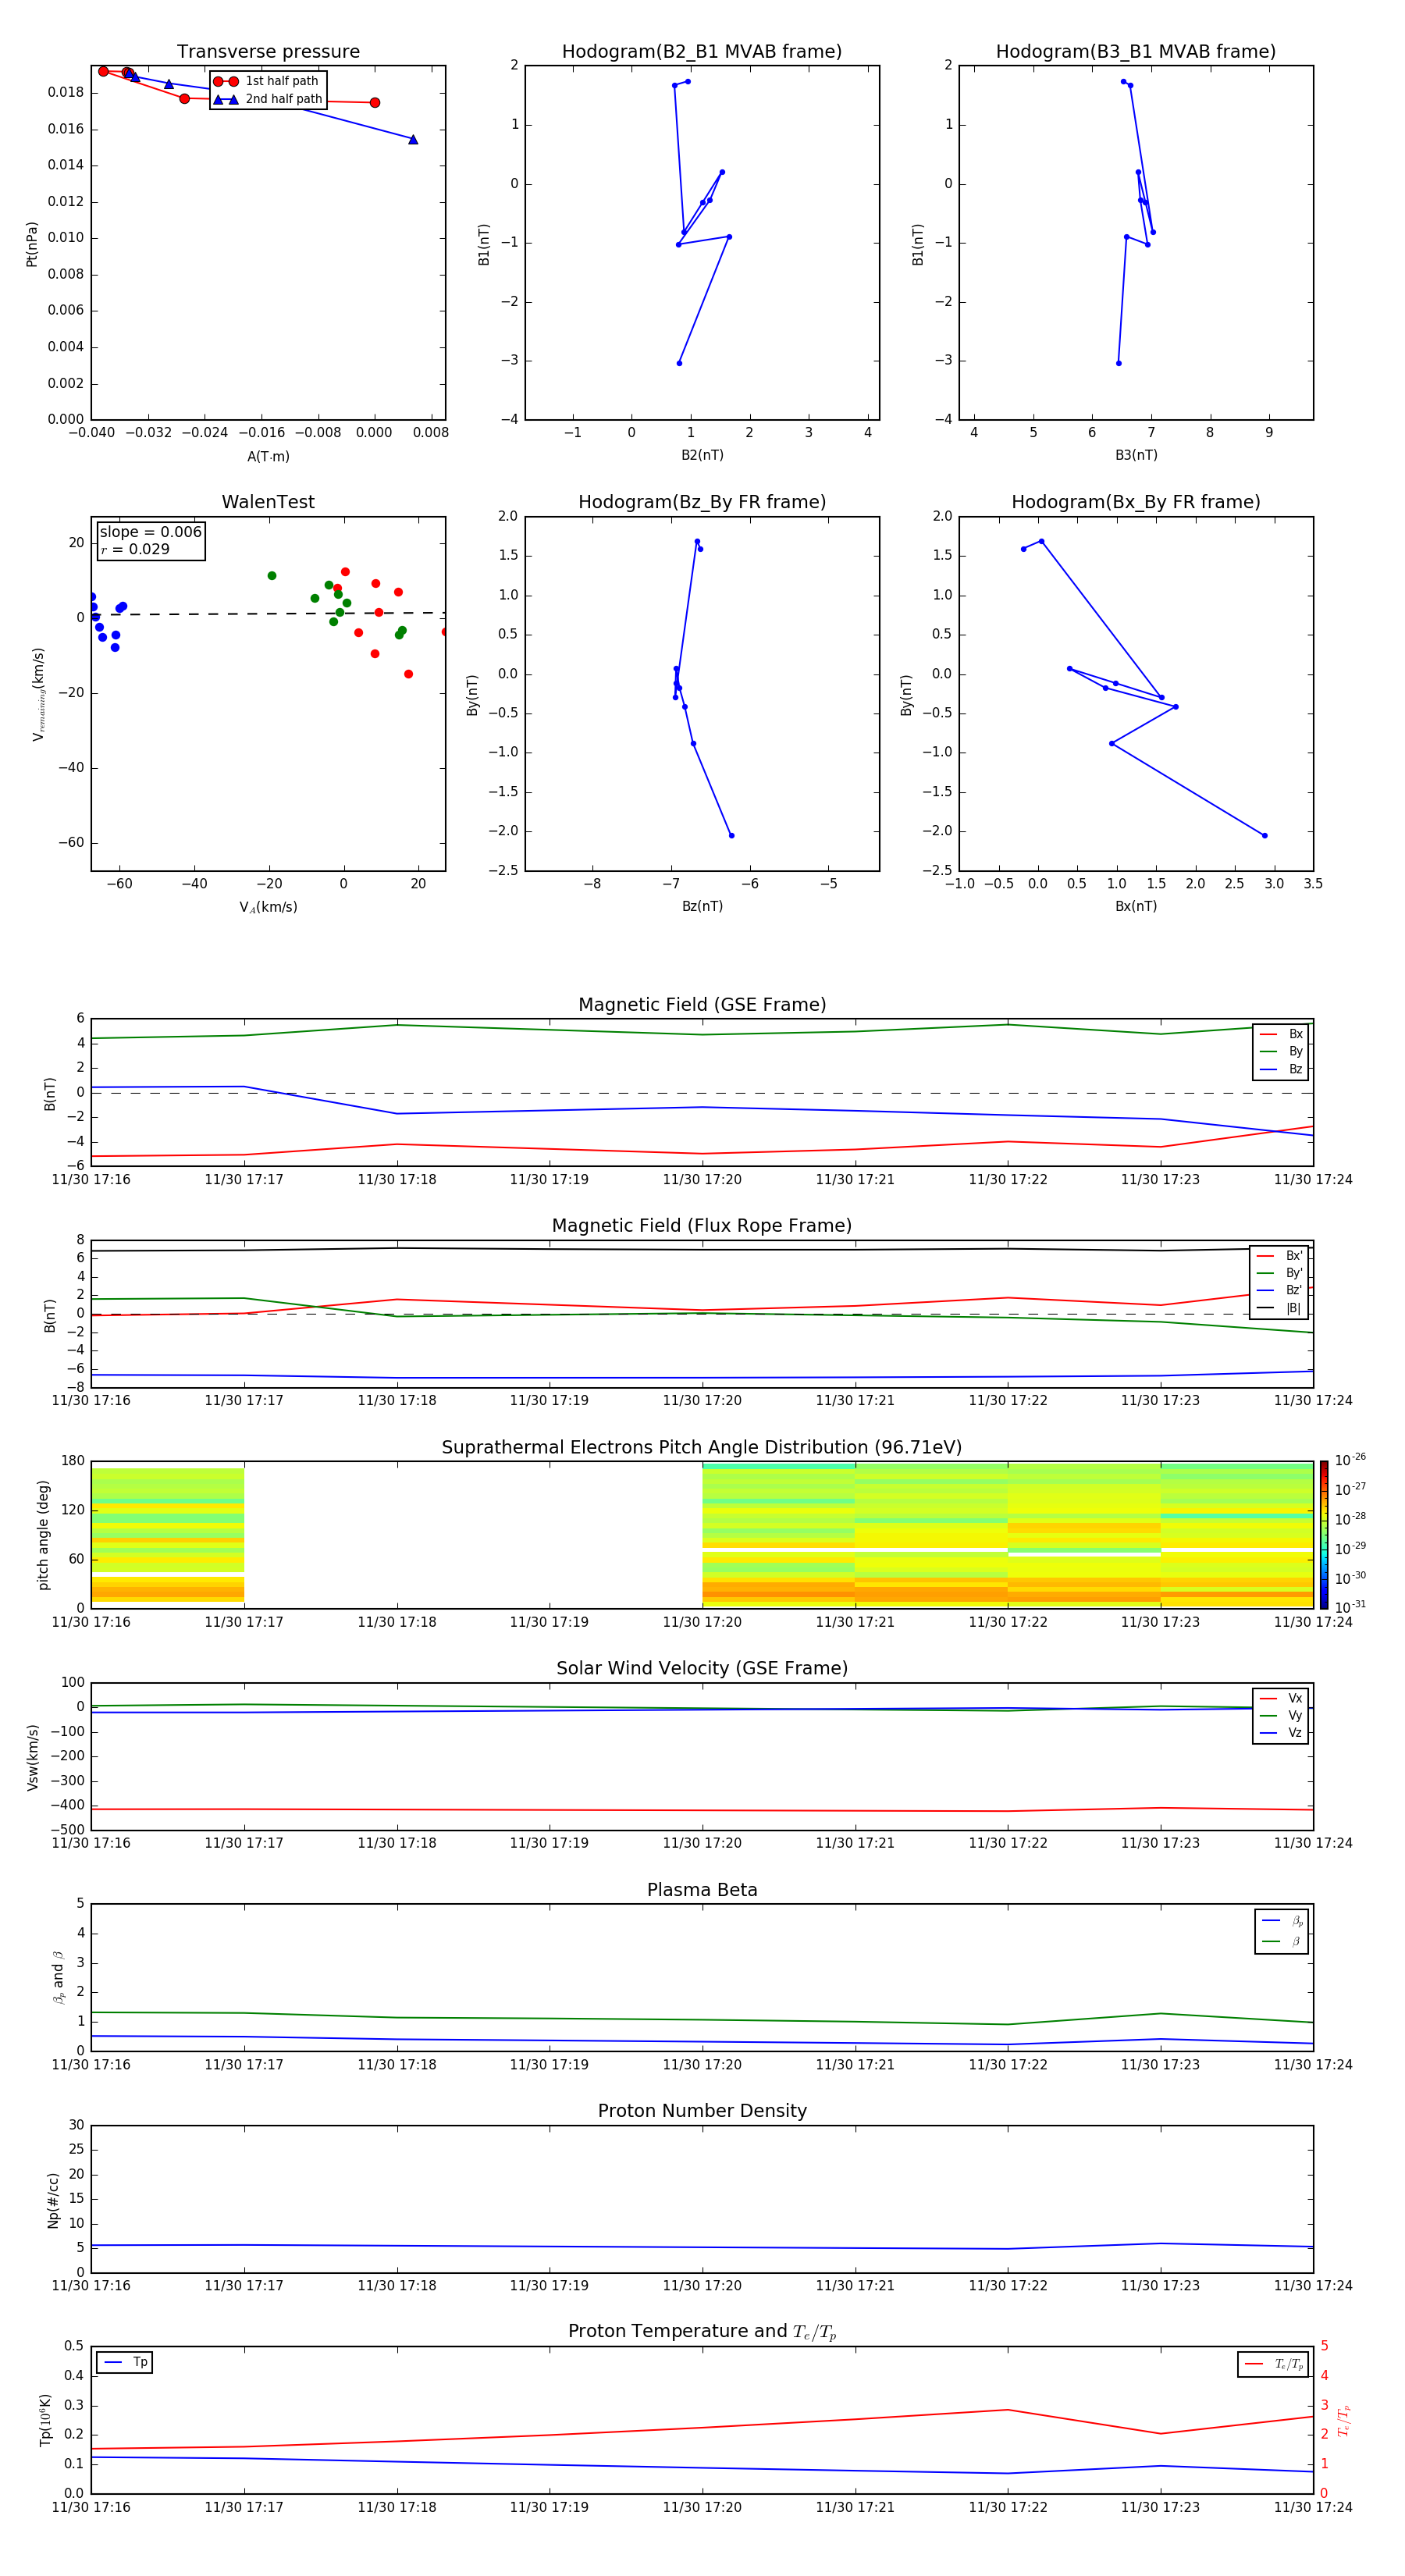Click the 'Hodogram(Bx_By FR frame)' title

click(x=1136, y=502)
